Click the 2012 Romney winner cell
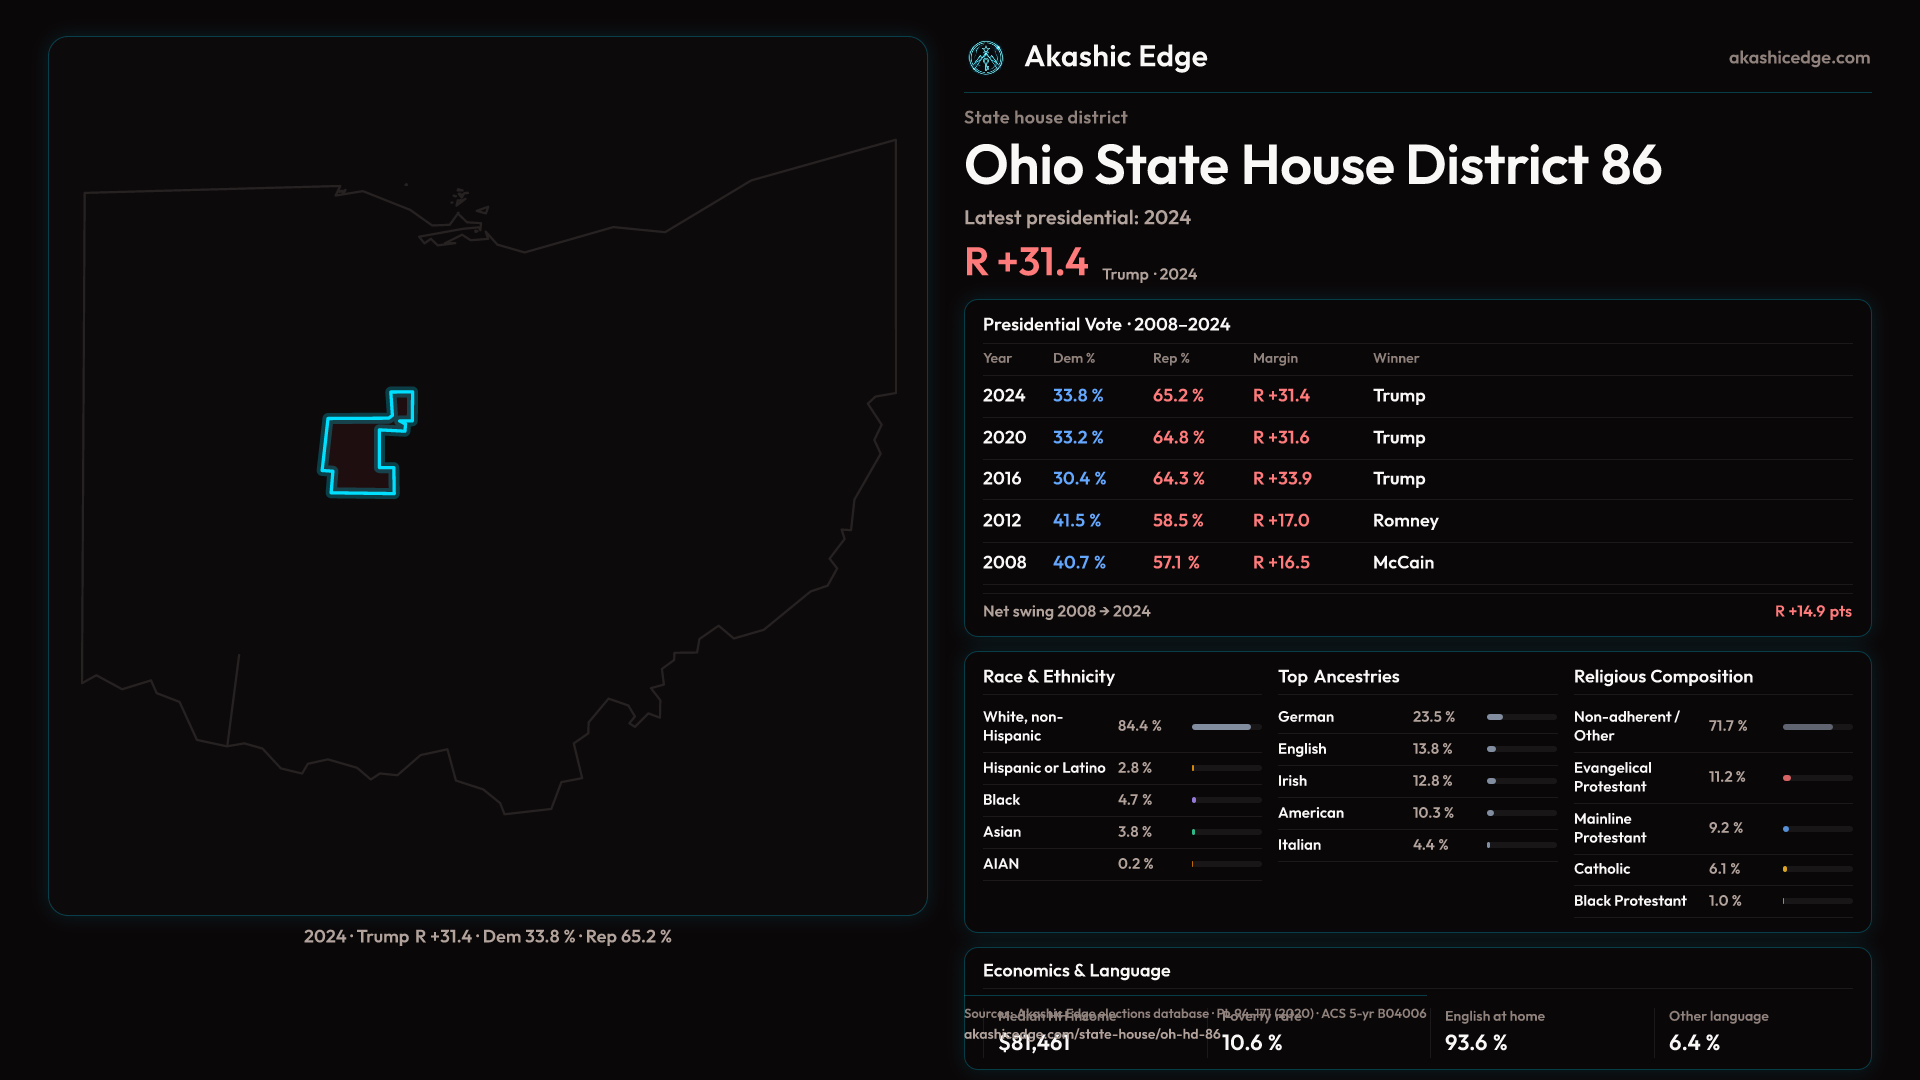 [1405, 521]
